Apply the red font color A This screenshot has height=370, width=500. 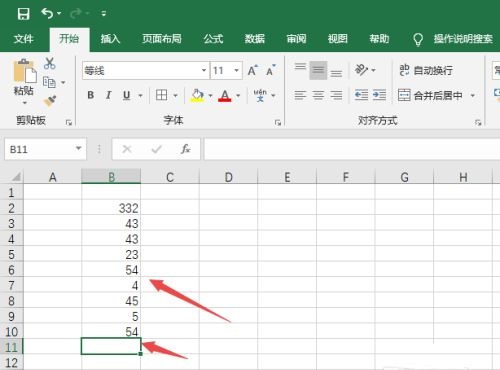225,95
